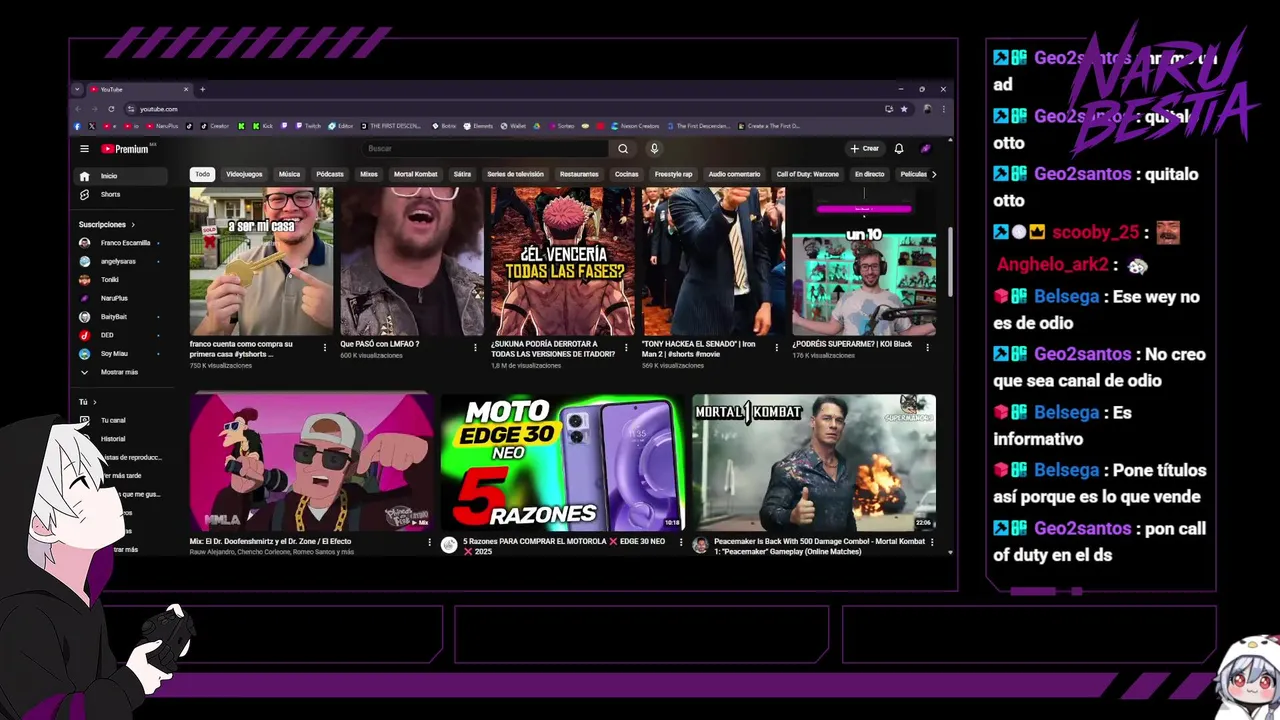Go to Inicio in sidebar
1280x720 pixels.
(x=123, y=176)
